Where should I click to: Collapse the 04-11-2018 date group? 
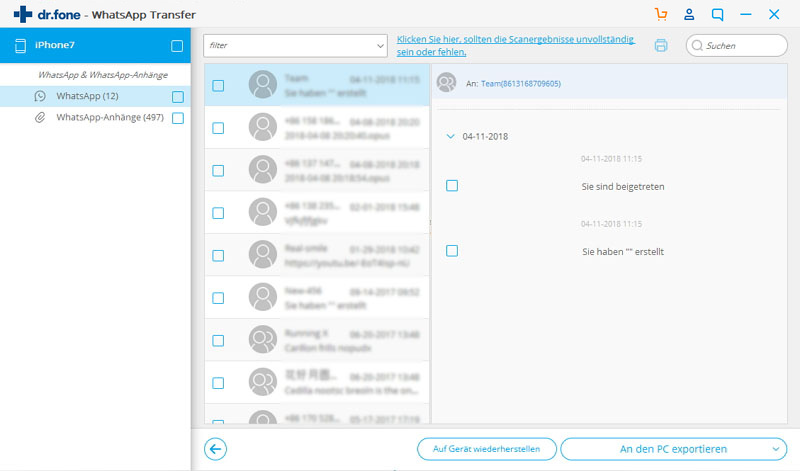(451, 136)
